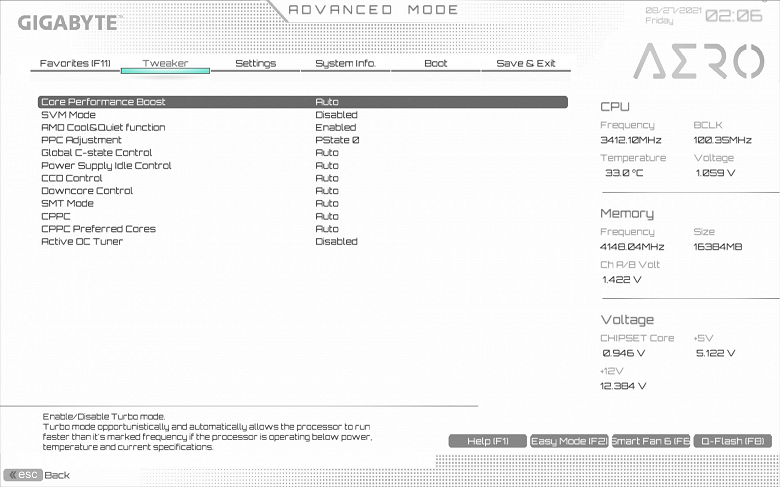Image resolution: width=780 pixels, height=487 pixels.
Task: Click the ADVANCED MODE title
Action: [x=373, y=10]
